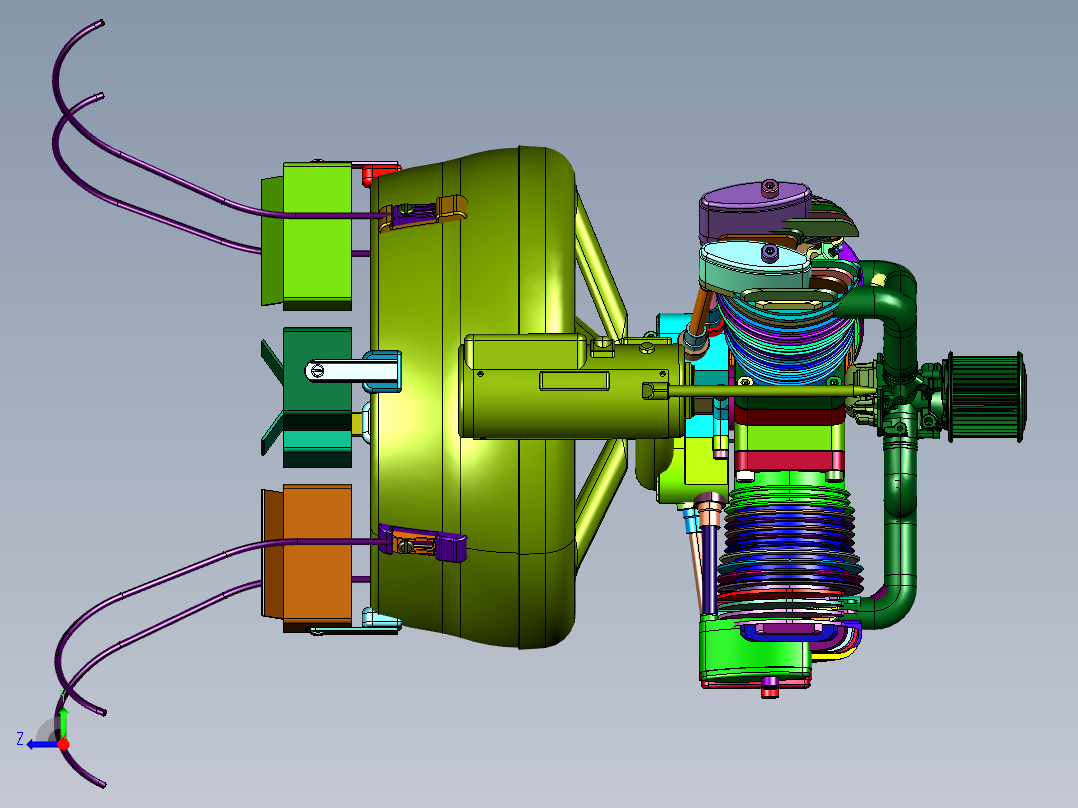Viewport: 1078px width, 808px height.
Task: Select the upper tank strap clamp
Action: coord(424,212)
